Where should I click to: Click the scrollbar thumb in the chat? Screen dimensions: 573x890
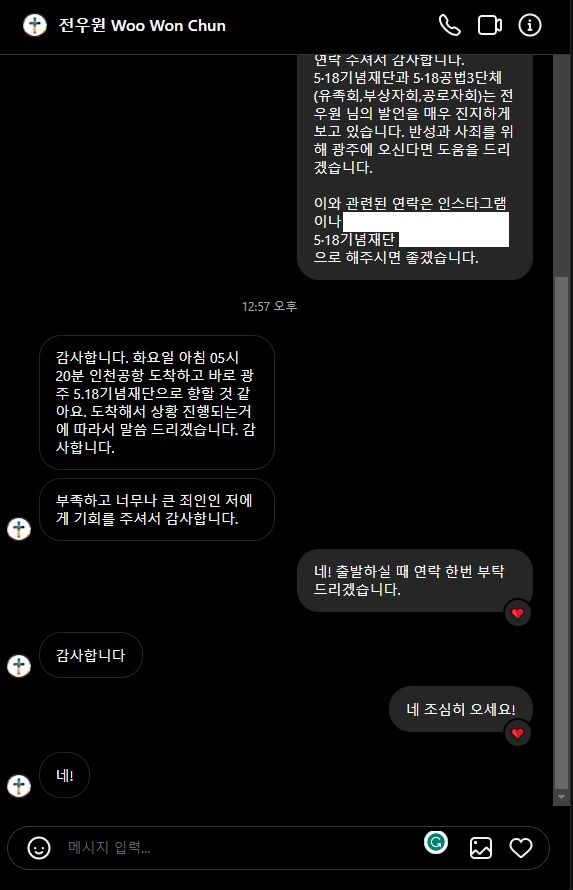[x=561, y=534]
